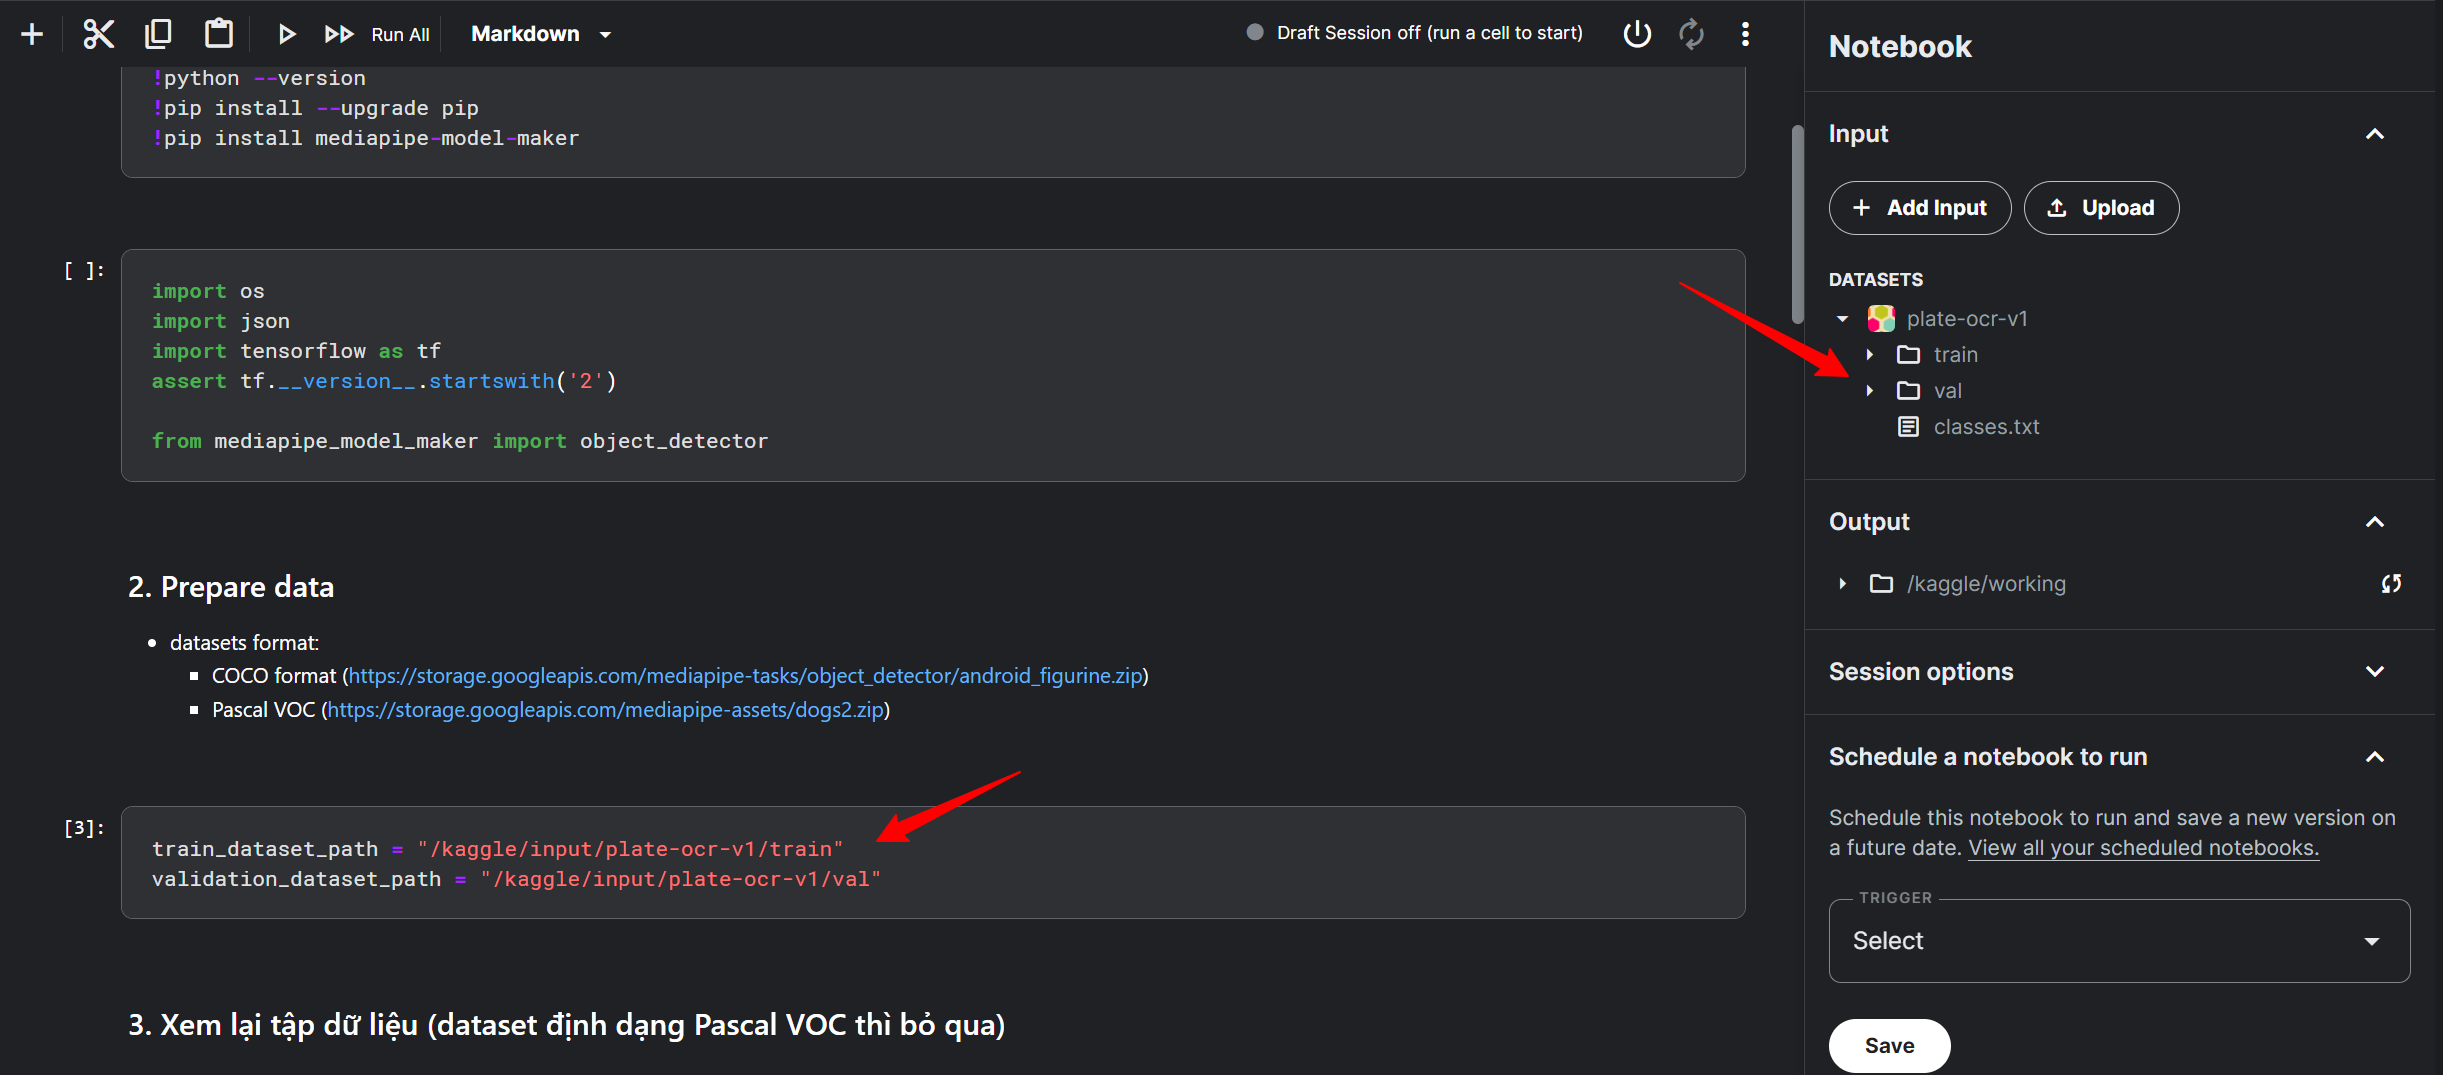Expand the train folder
This screenshot has width=2443, height=1075.
pyautogui.click(x=1870, y=355)
